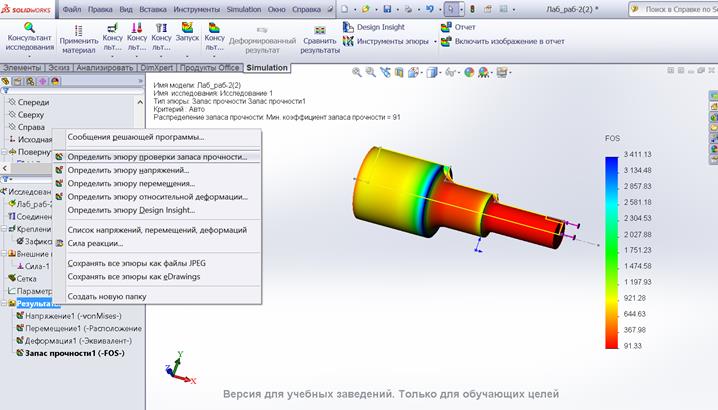Click the Design Insight ribbon icon
The image size is (718, 410).
(348, 27)
